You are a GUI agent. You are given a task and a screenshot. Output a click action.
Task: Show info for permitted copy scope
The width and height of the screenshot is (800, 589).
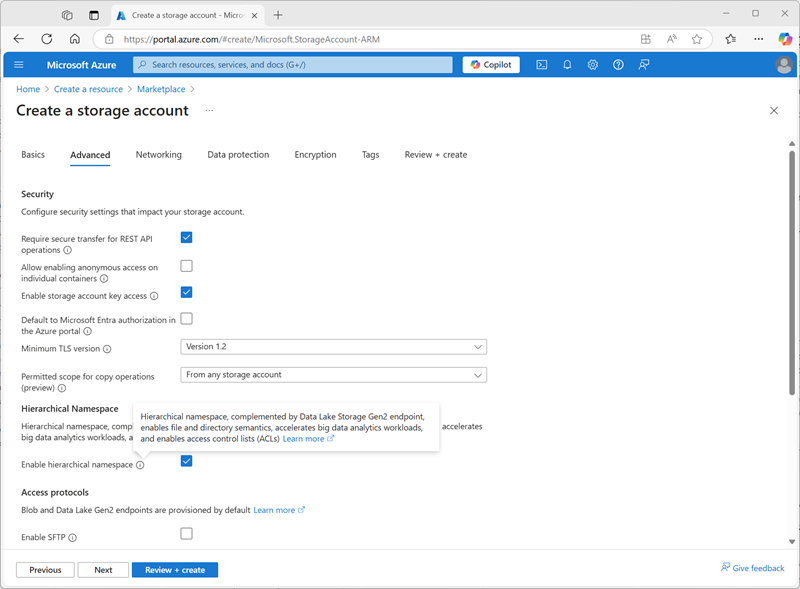(62, 388)
